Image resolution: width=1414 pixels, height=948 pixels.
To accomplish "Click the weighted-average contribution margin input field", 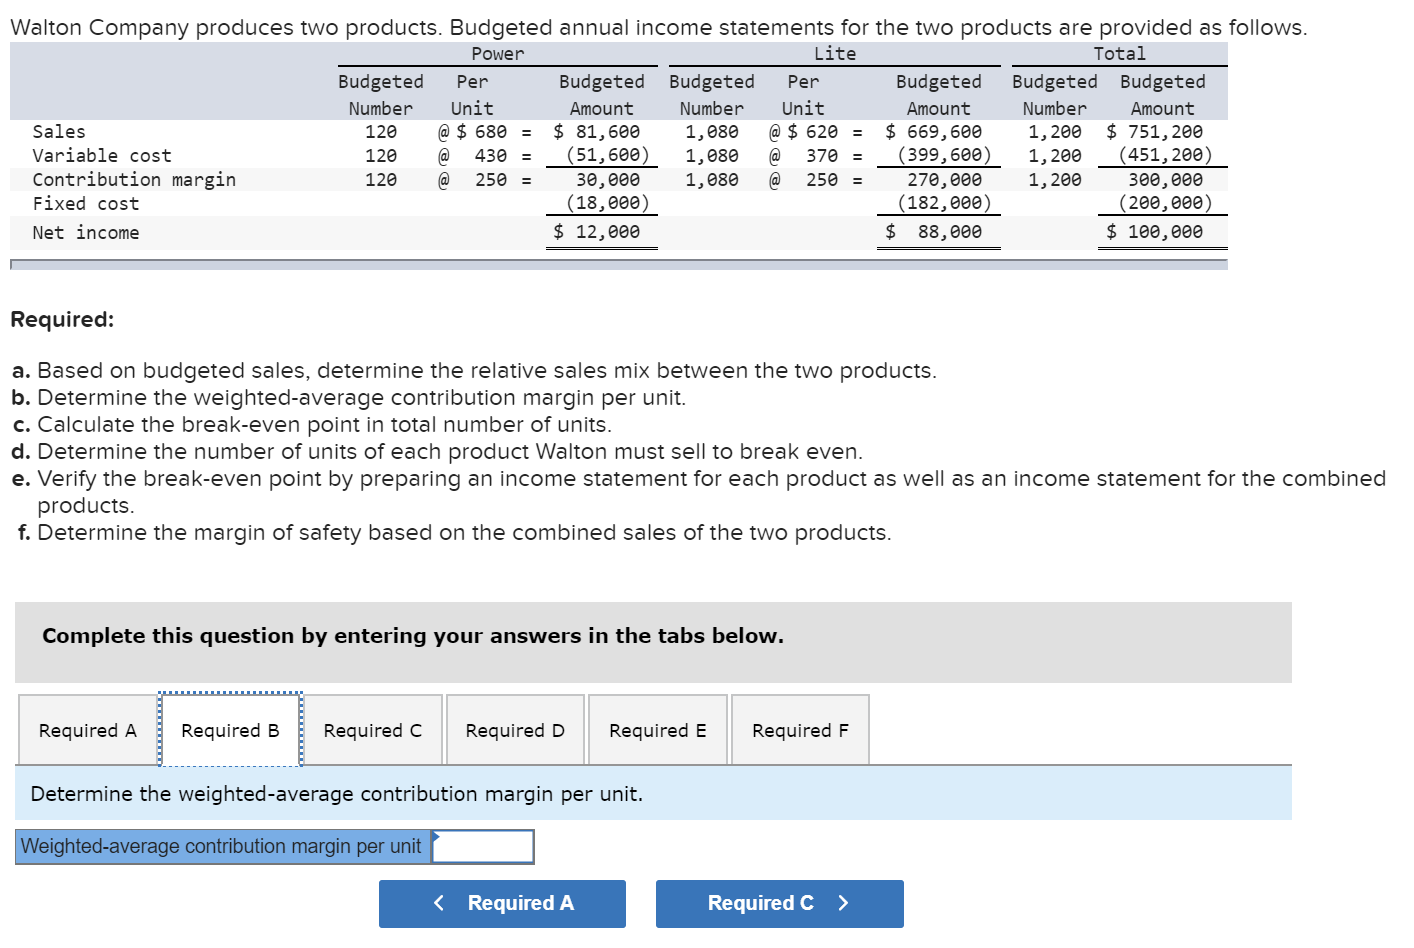I will 483,846.
